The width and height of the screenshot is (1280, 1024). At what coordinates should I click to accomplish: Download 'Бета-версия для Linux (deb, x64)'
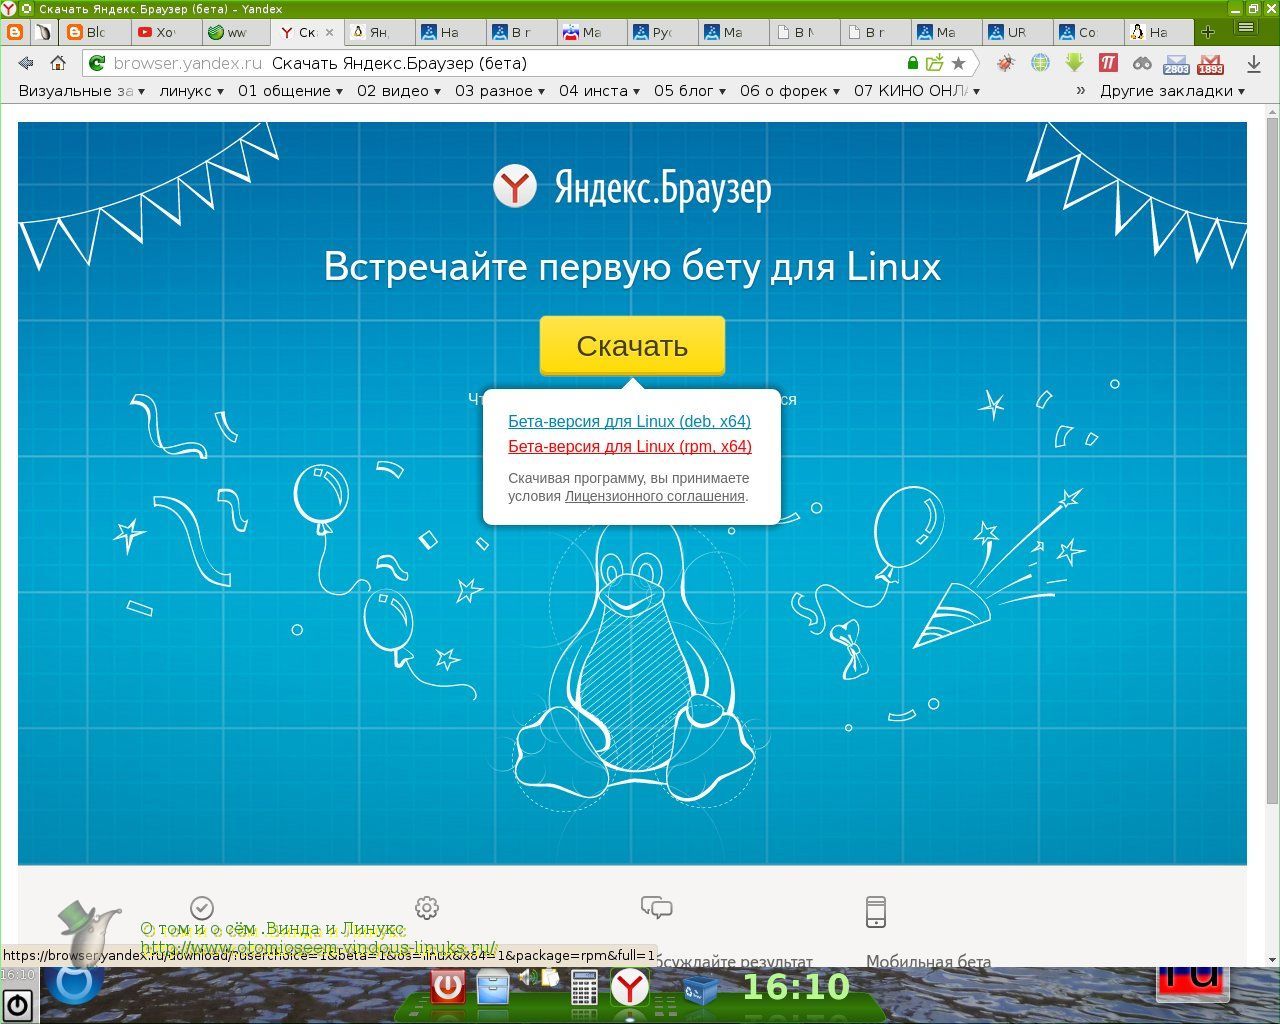coord(629,421)
